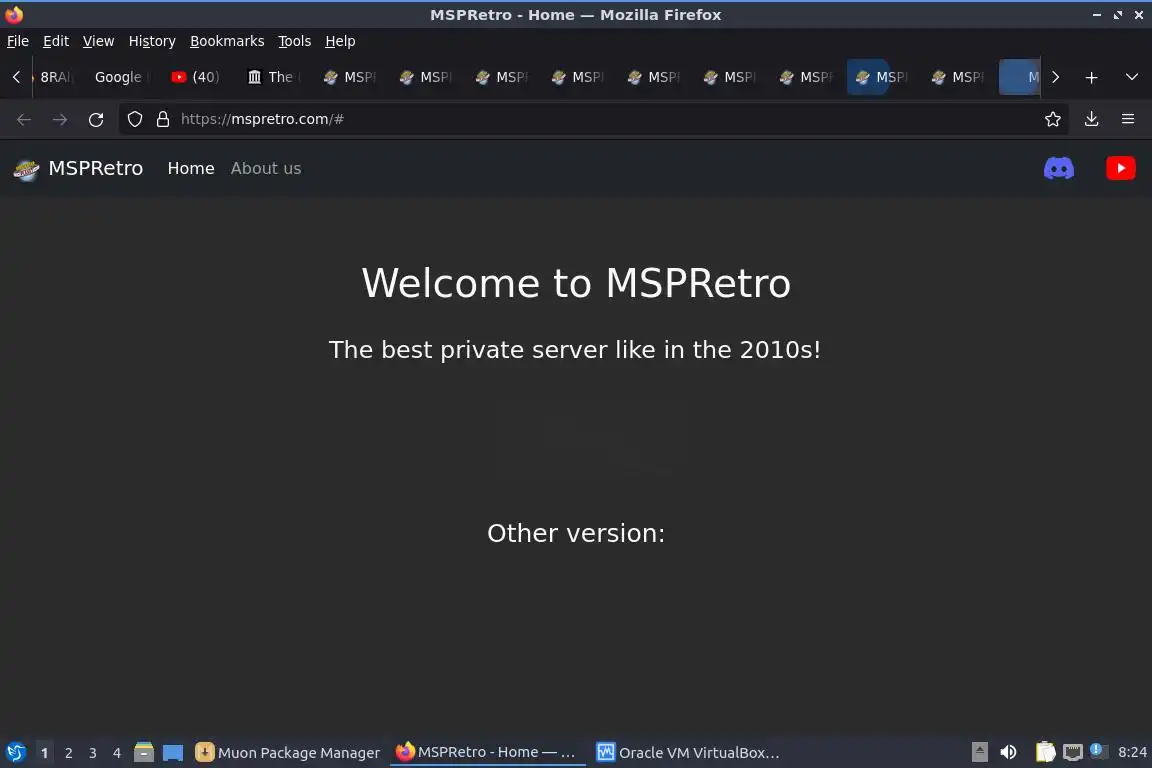This screenshot has height=768, width=1152.
Task: Open Firefox hamburger application menu
Action: tap(1128, 119)
